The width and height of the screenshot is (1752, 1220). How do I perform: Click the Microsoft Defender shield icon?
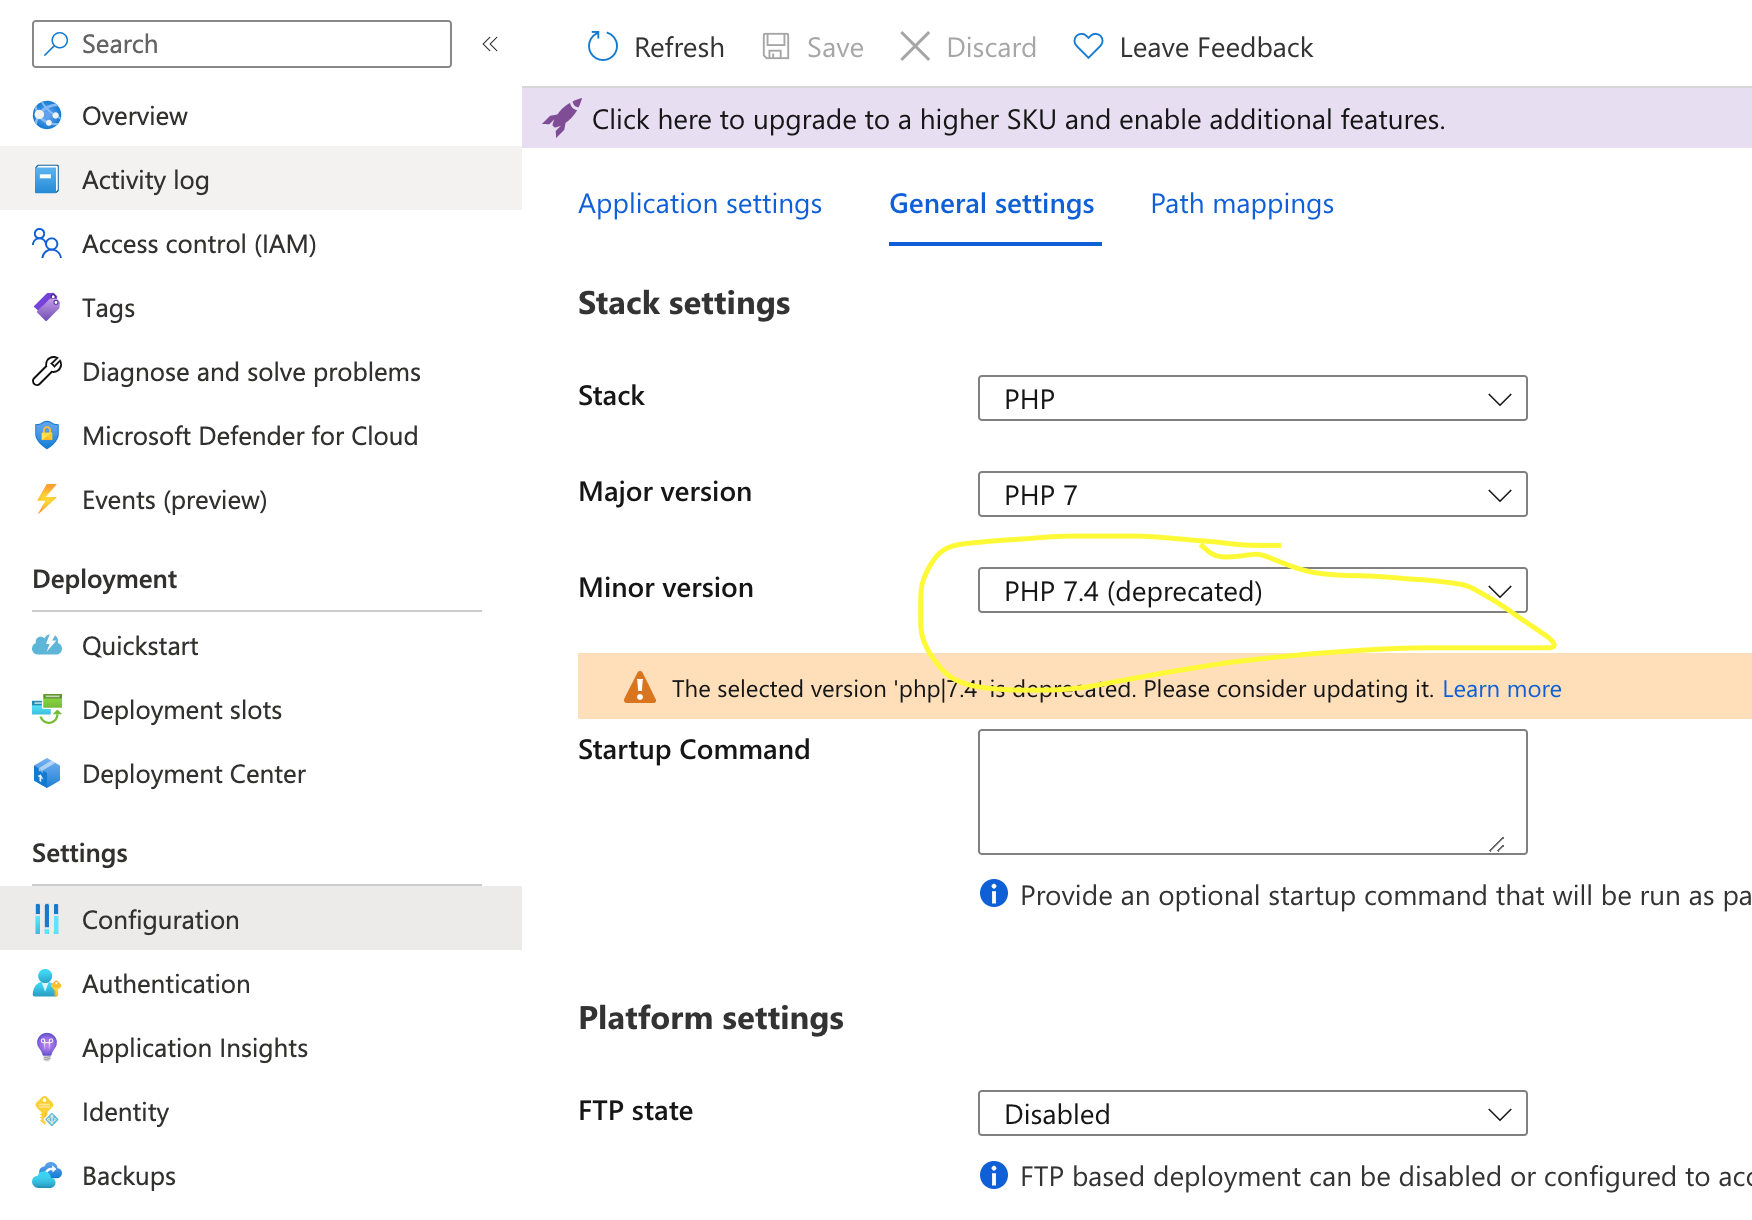pyautogui.click(x=47, y=436)
